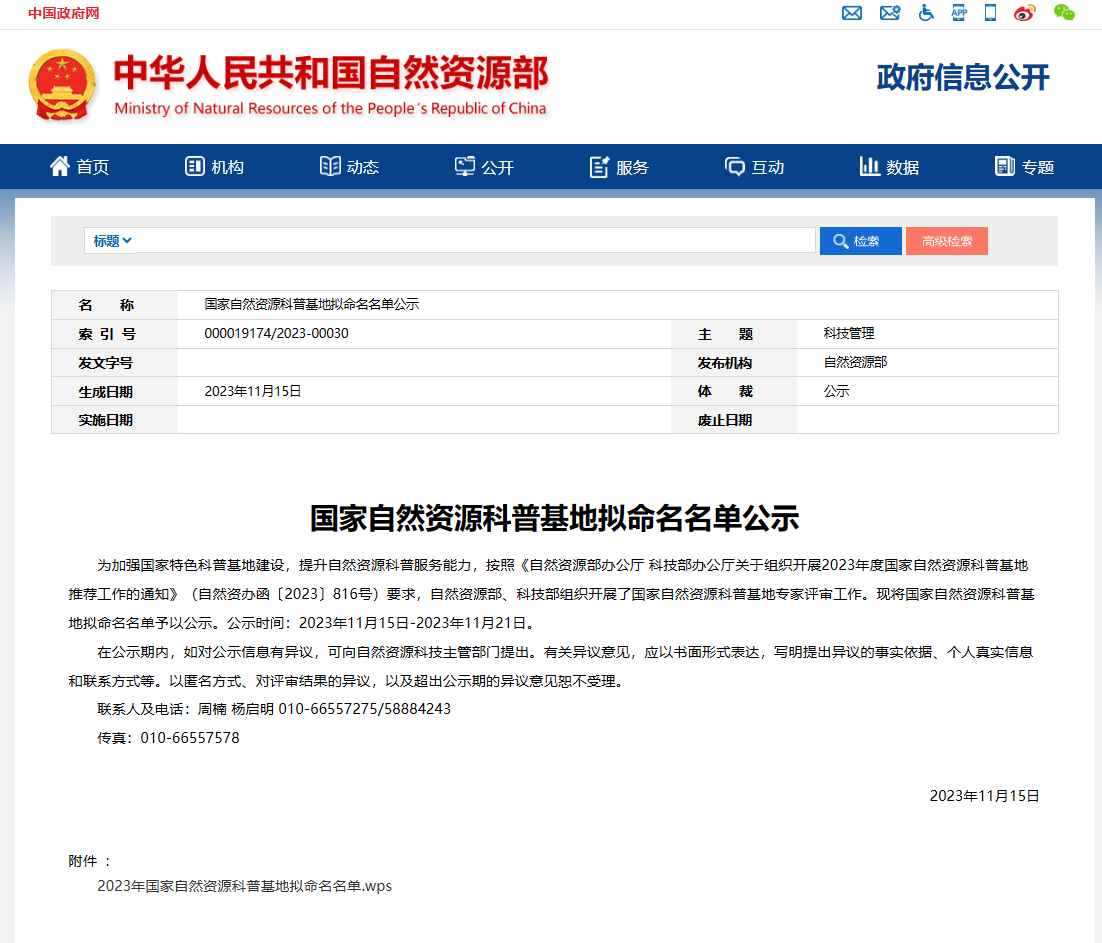Click into the search text field

coord(475,241)
